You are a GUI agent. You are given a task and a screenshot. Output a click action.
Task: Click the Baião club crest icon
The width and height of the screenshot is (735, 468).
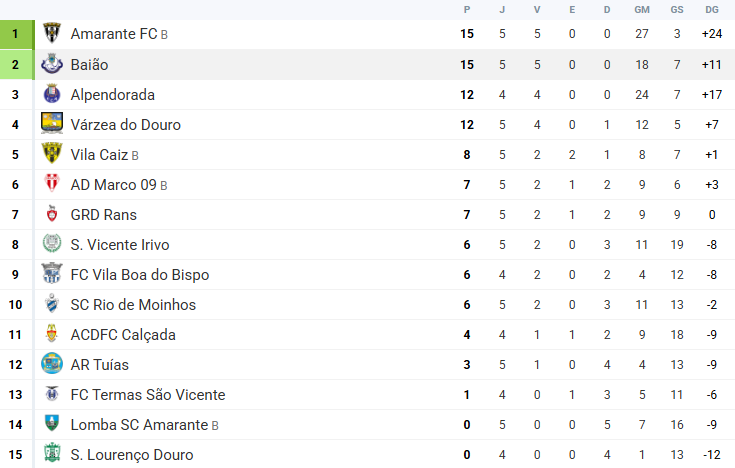[x=52, y=64]
